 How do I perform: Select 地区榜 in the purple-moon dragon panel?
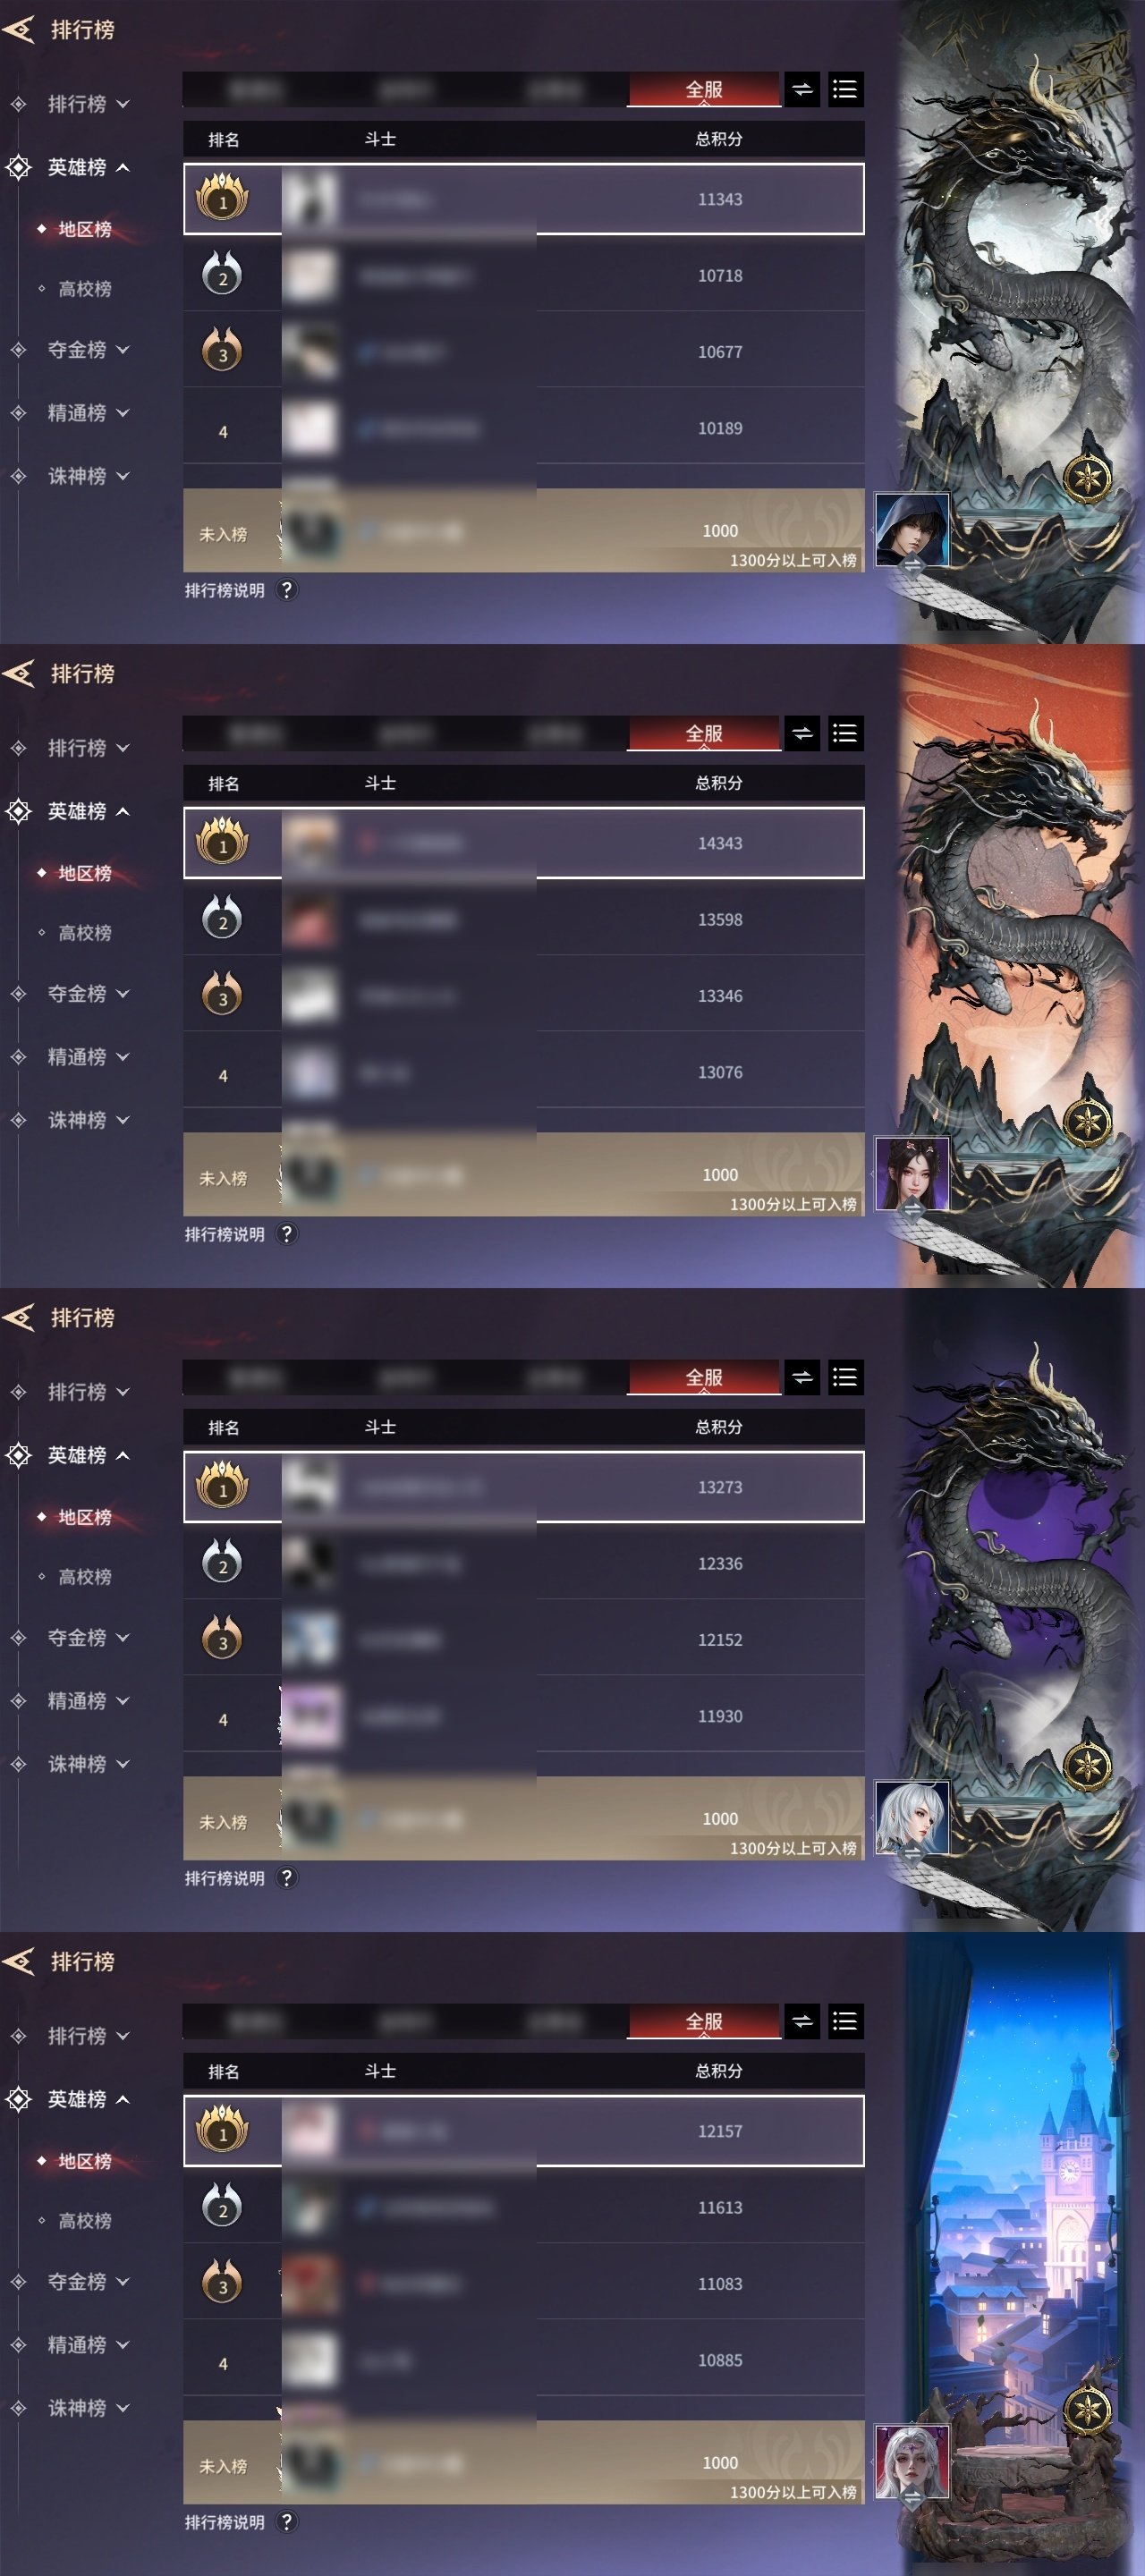pos(85,1517)
